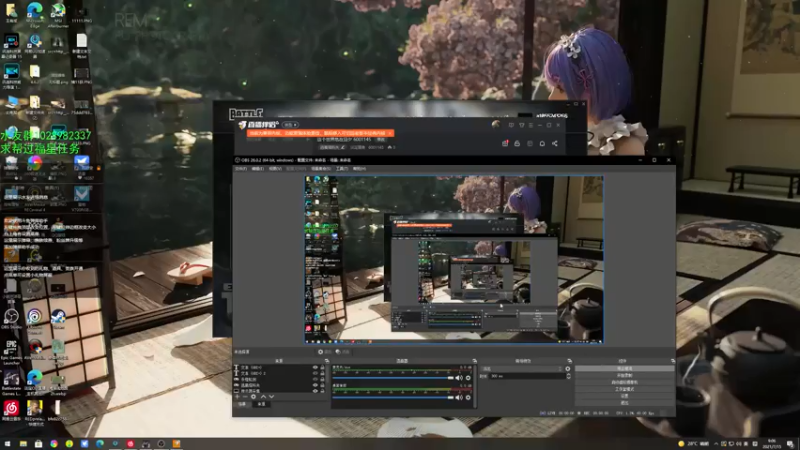The height and width of the screenshot is (450, 800).
Task: Switch to the Sources tab below the sources list
Action: click(261, 404)
